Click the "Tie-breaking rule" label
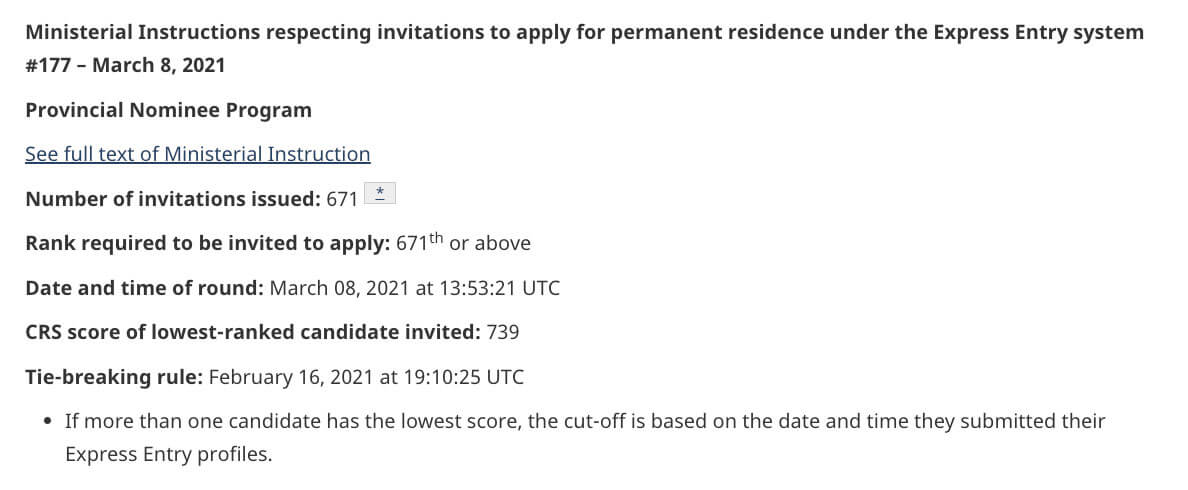Viewport: 1188px width, 490px height. point(114,377)
